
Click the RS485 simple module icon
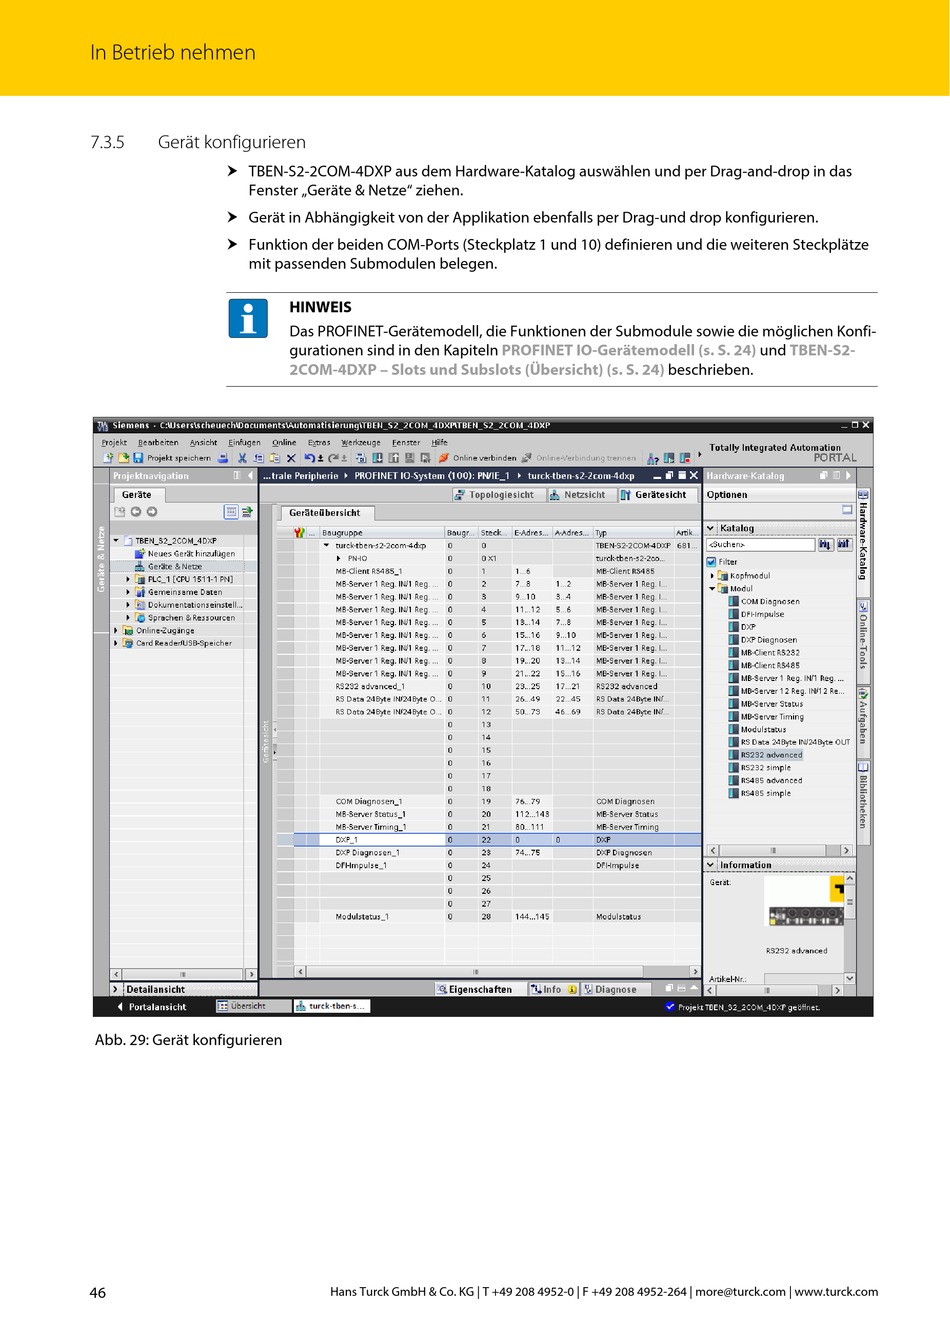[733, 793]
